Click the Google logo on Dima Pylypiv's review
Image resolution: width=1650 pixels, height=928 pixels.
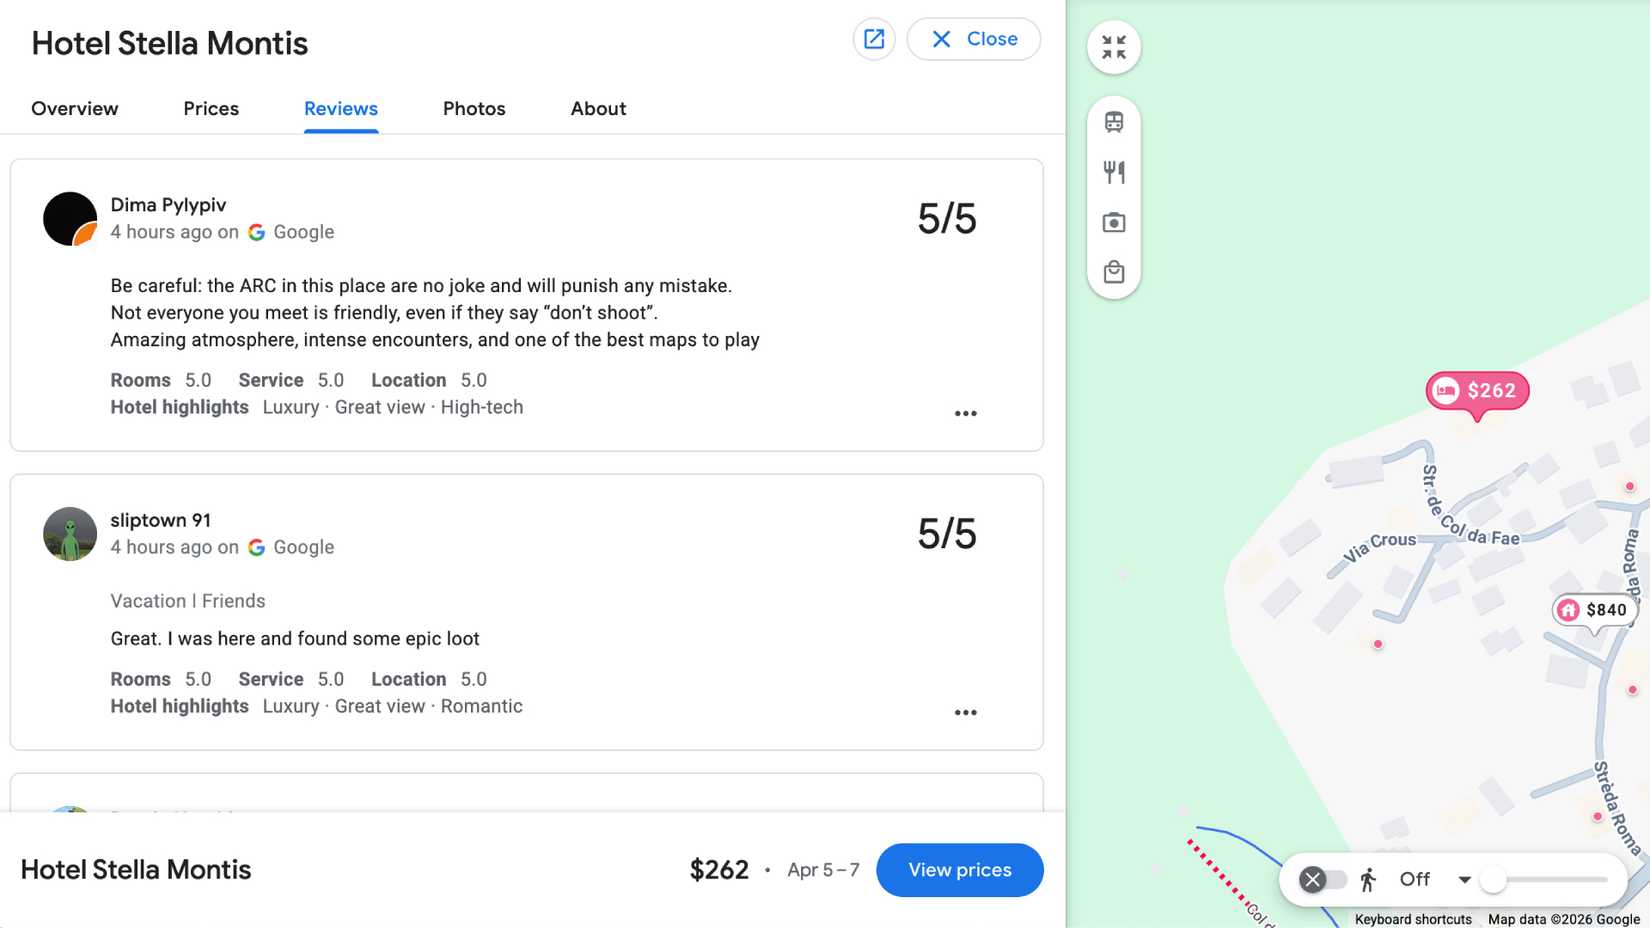click(257, 232)
